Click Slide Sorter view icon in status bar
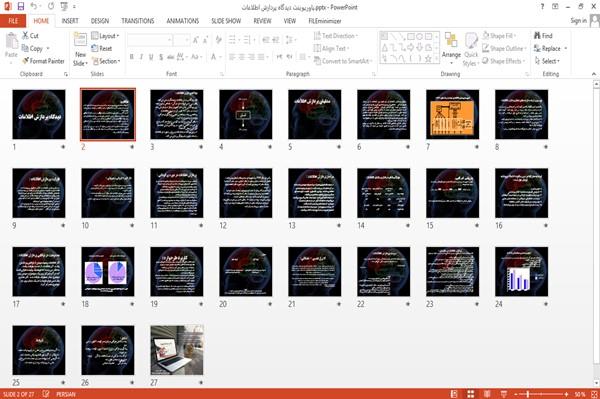The height and width of the screenshot is (399, 600). click(470, 394)
